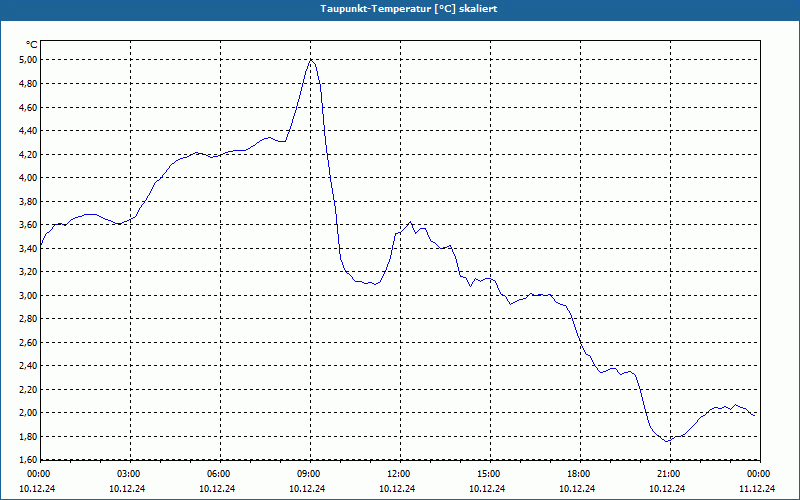Click the 09:00 time label
Viewport: 800px width, 500px height.
click(x=308, y=474)
